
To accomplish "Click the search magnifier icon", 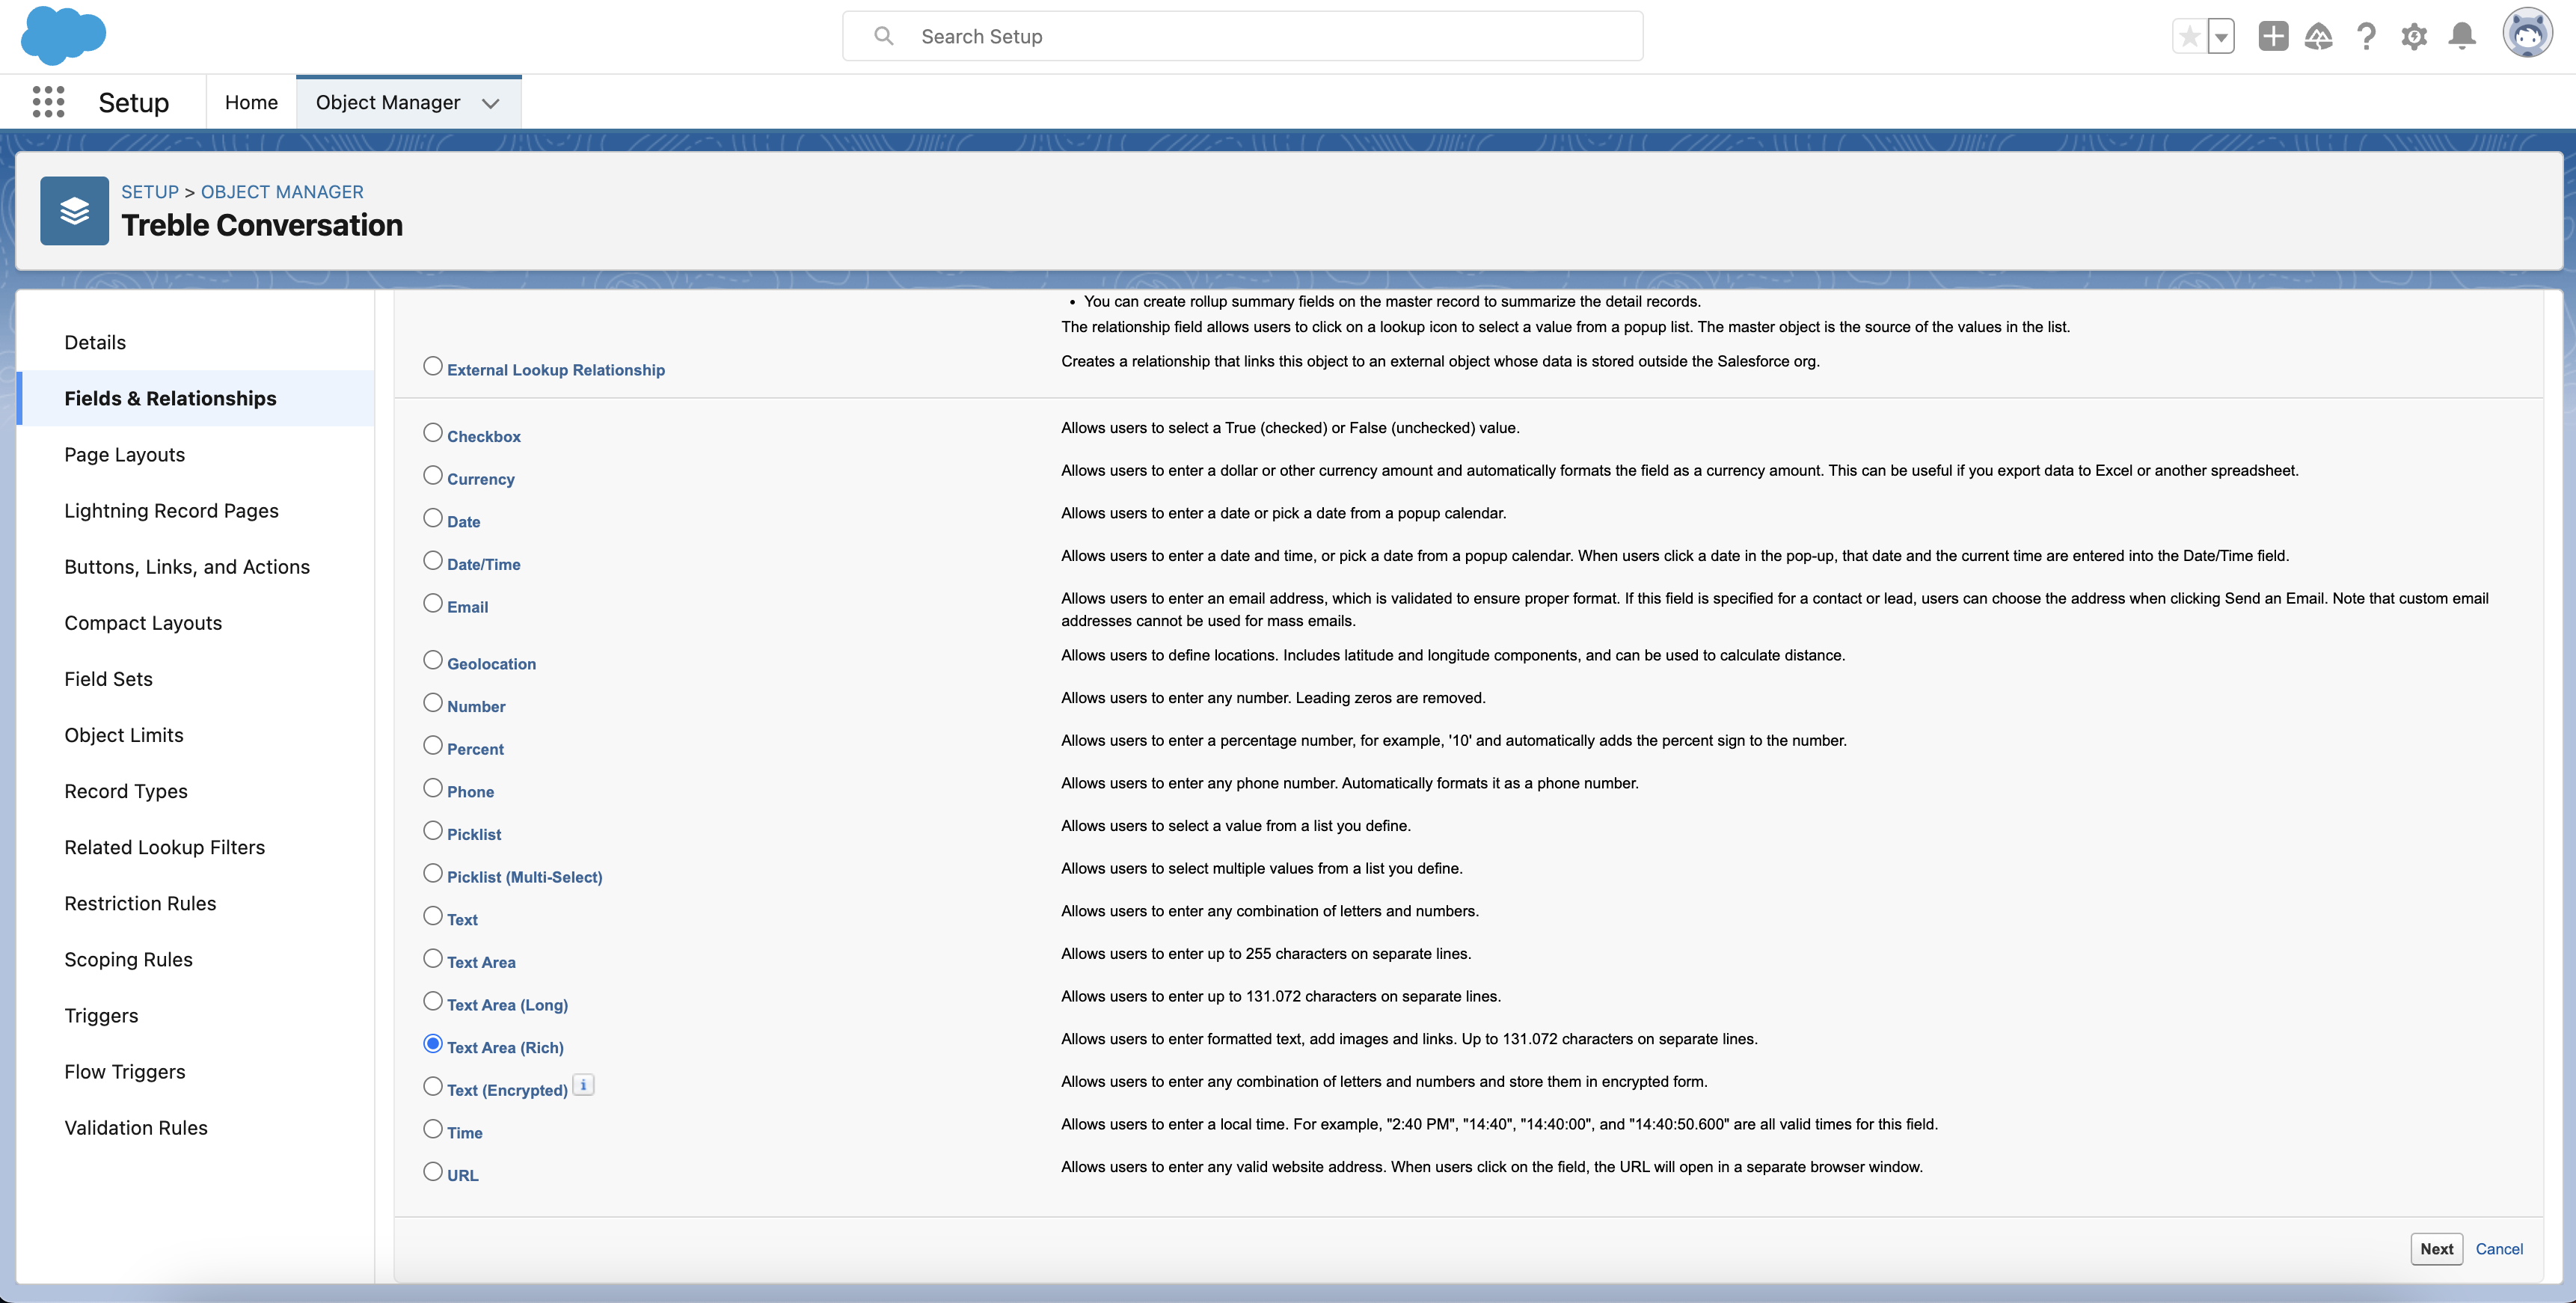I will point(883,36).
